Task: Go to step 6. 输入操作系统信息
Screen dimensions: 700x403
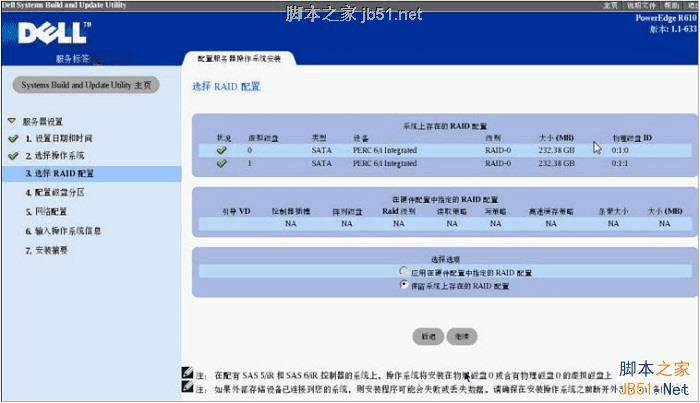Action: coord(63,231)
